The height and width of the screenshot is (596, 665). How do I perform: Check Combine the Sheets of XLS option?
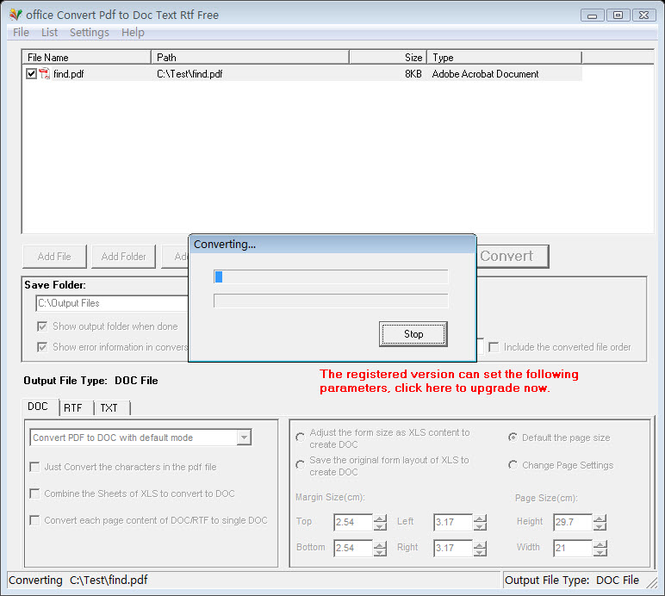pos(34,494)
